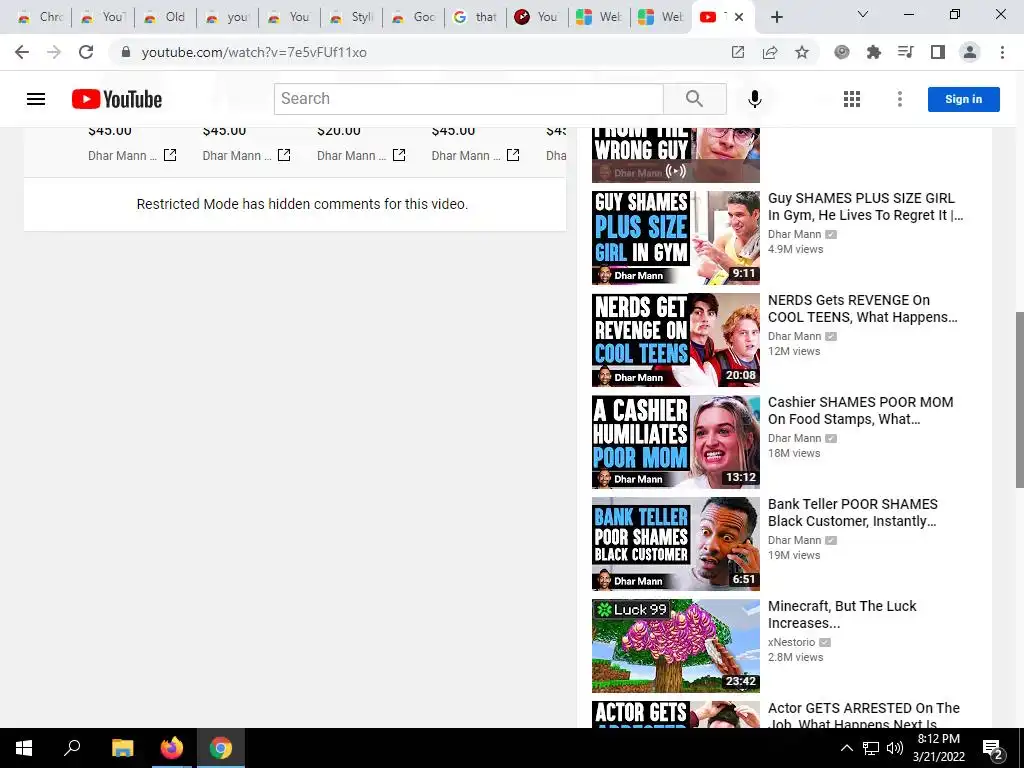This screenshot has height=768, width=1024.
Task: Open Chrome's three-dot menu
Action: click(1002, 52)
